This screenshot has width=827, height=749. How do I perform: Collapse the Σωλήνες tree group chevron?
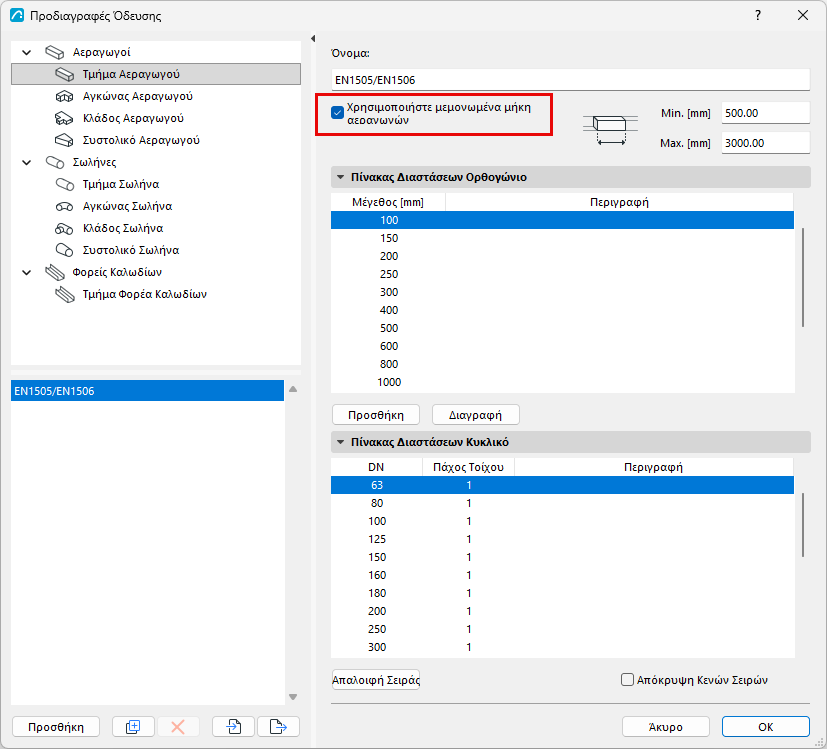(x=26, y=162)
